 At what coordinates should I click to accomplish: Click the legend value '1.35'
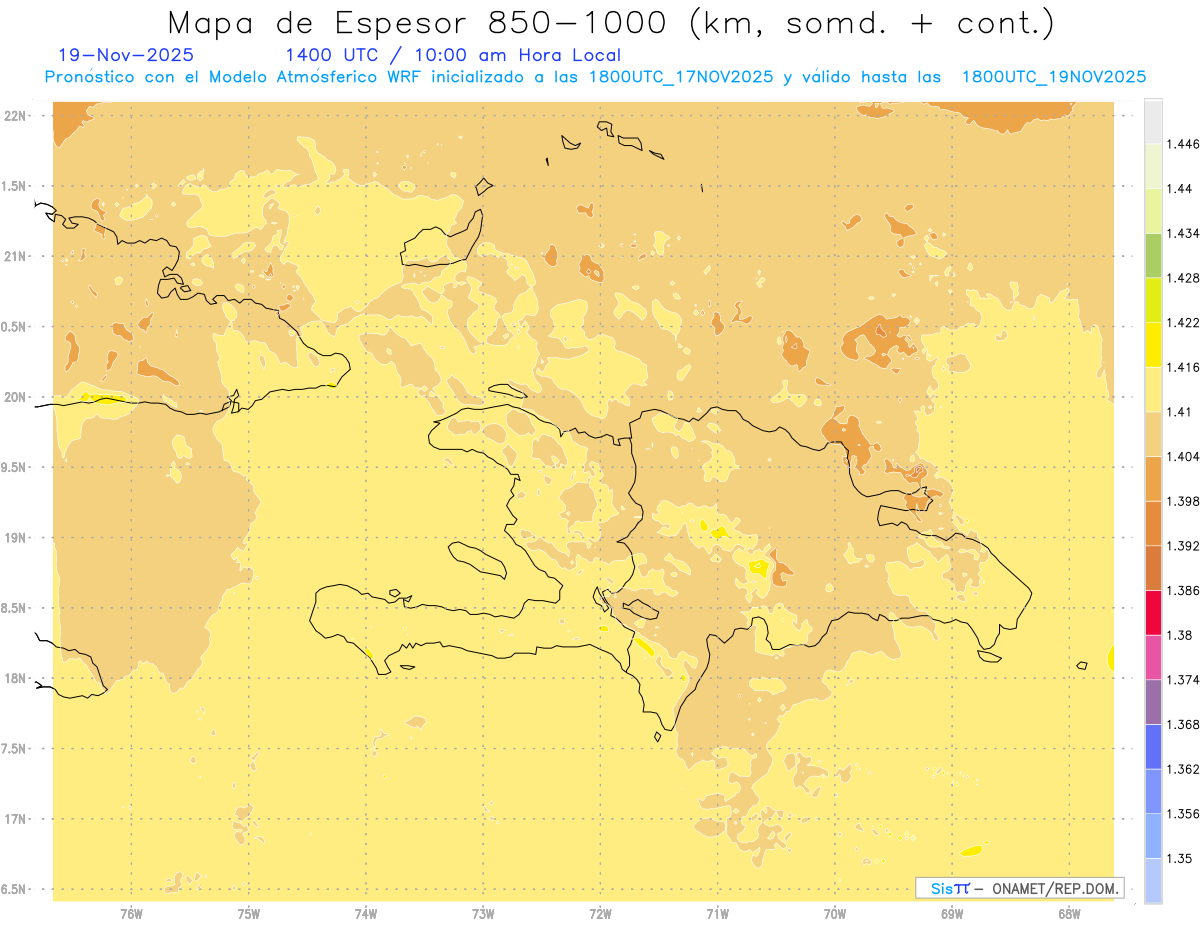1180,858
